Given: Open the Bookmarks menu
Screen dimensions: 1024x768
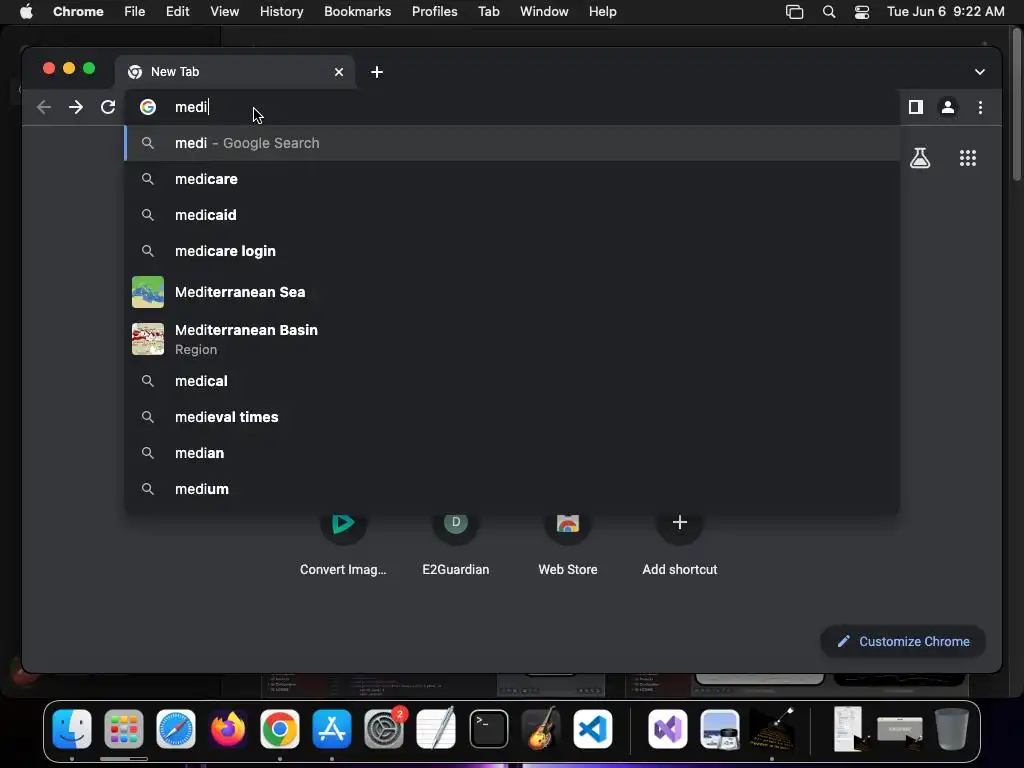Looking at the screenshot, I should click(x=357, y=12).
